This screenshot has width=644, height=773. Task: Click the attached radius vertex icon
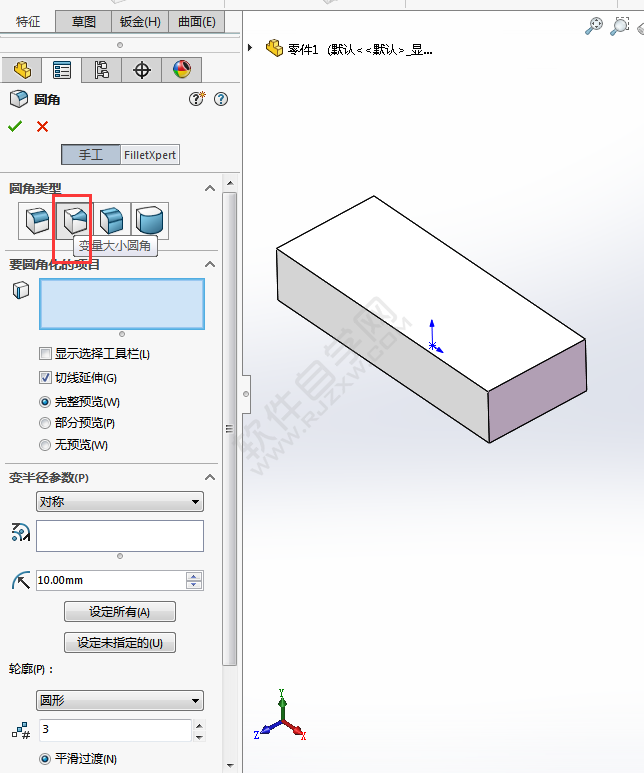[x=21, y=532]
